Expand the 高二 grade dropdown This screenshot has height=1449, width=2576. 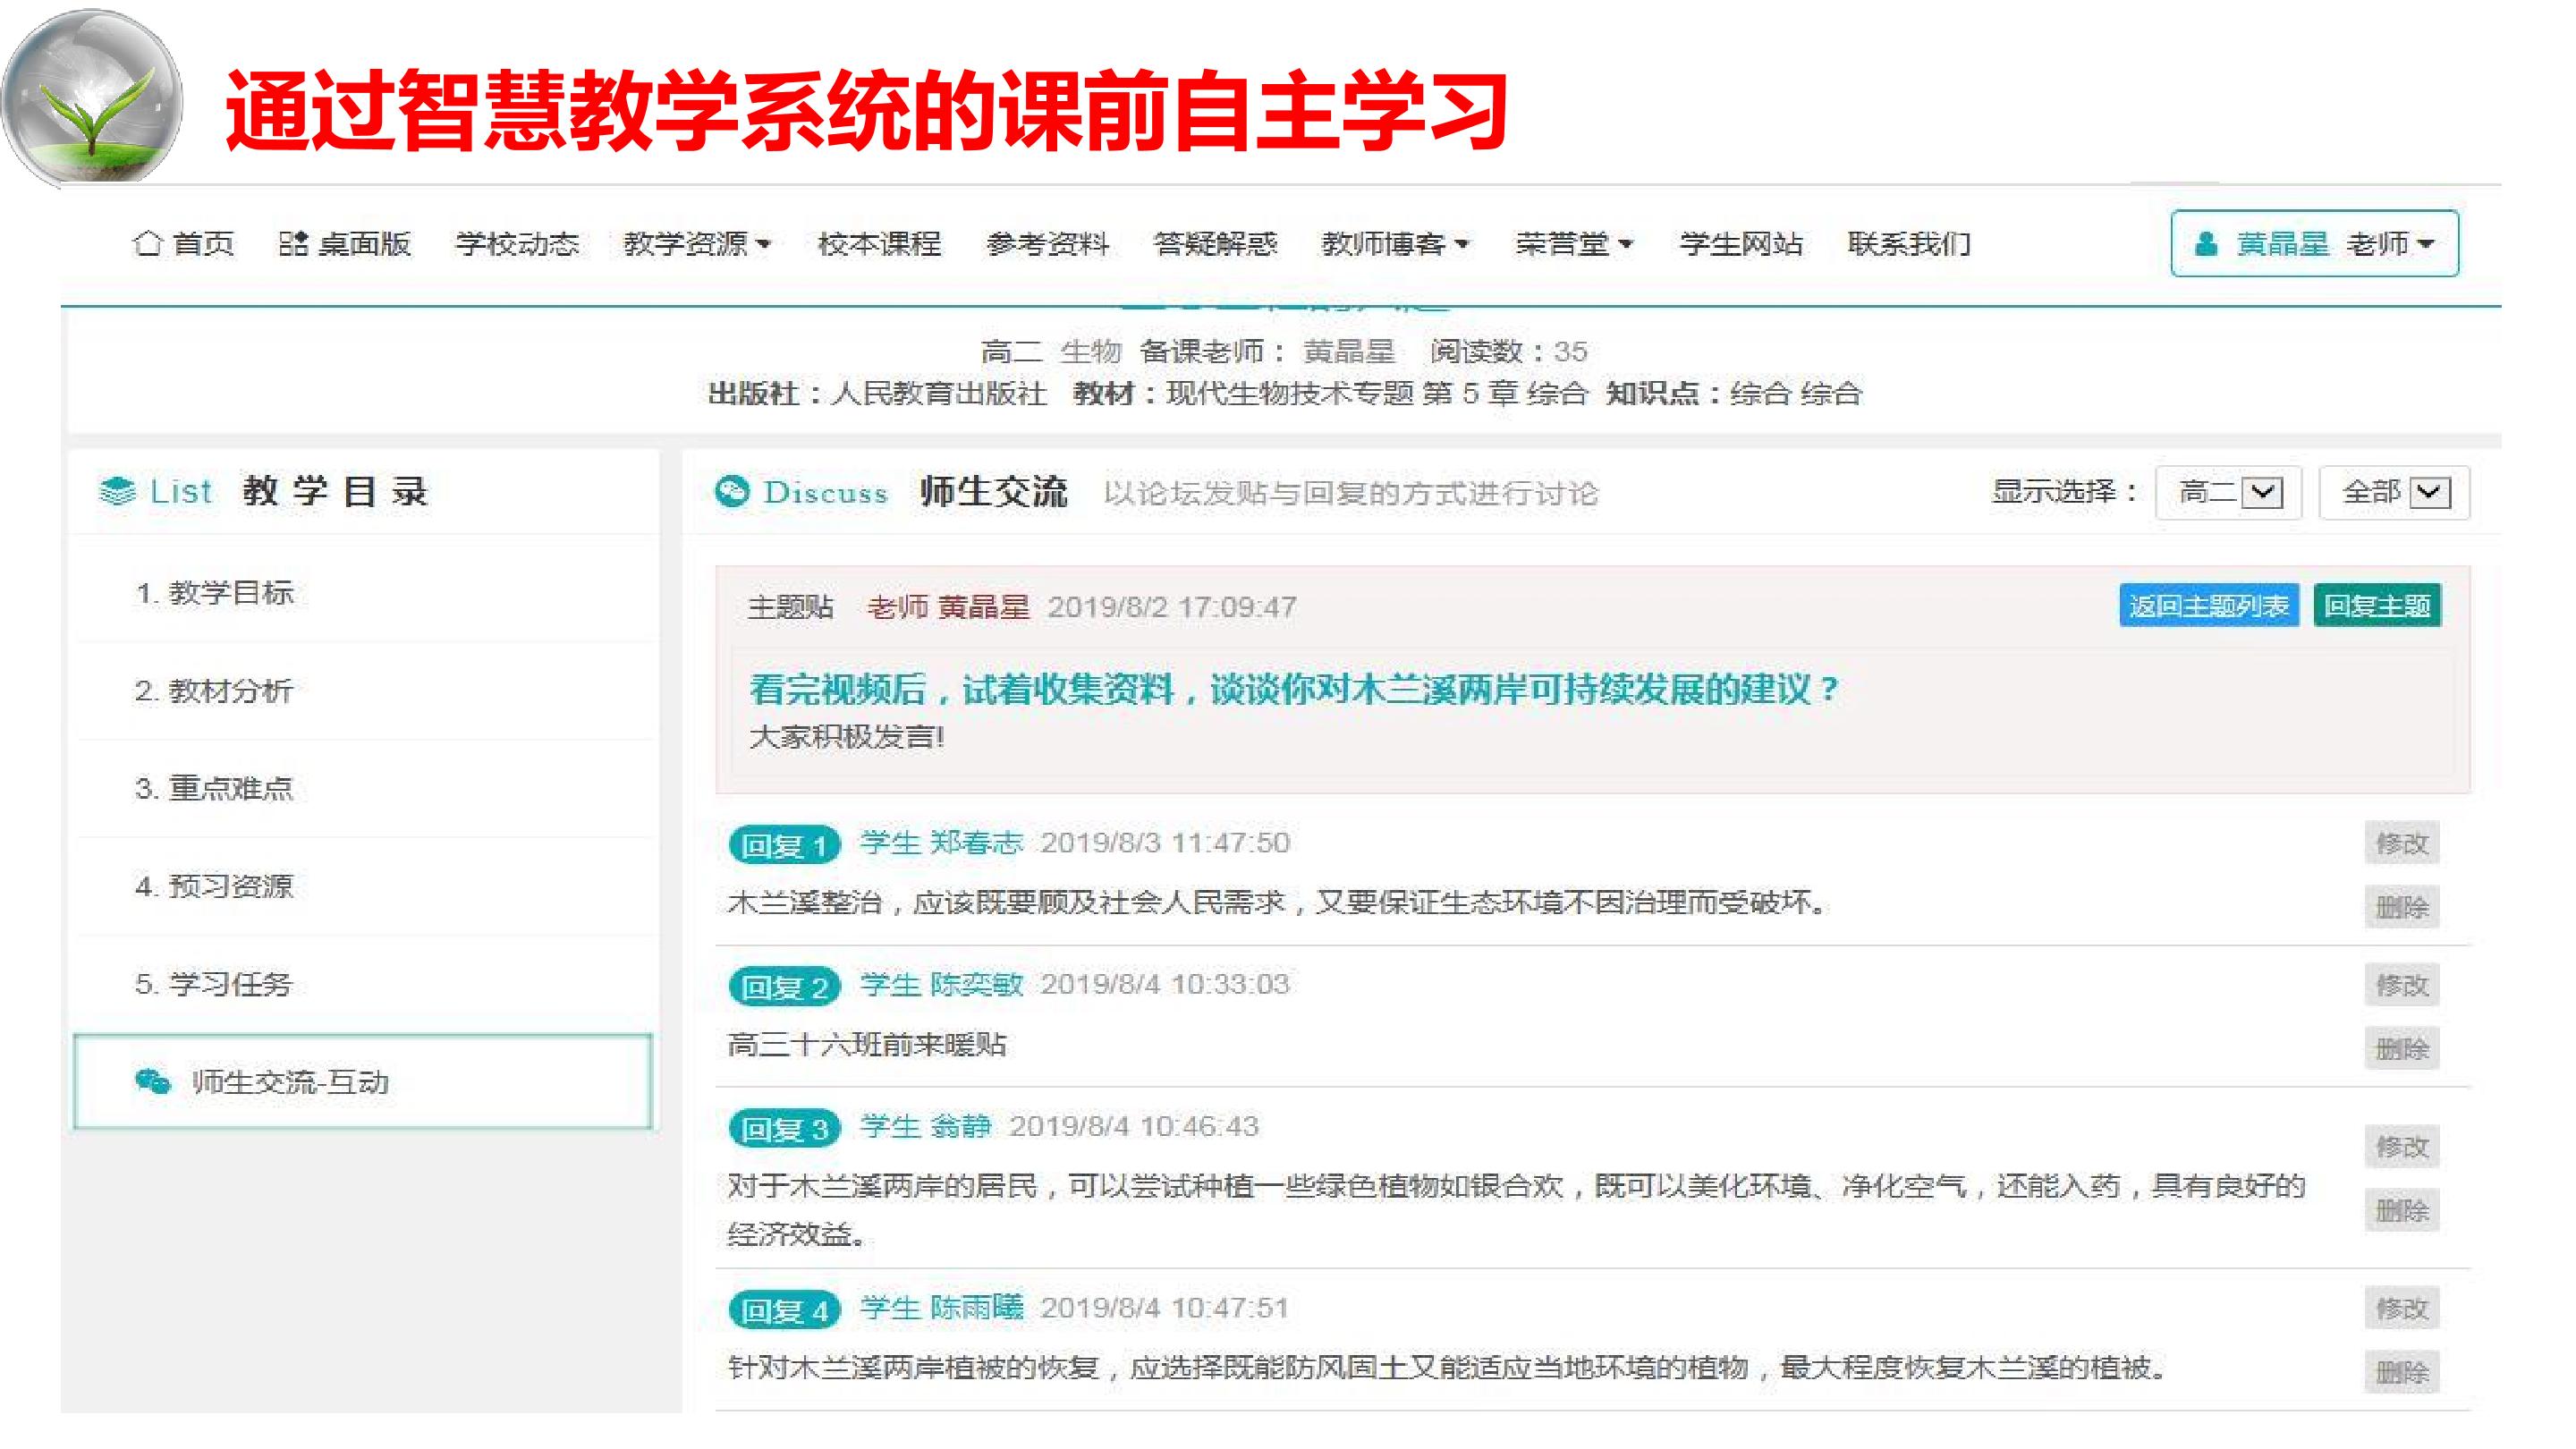pos(2229,492)
